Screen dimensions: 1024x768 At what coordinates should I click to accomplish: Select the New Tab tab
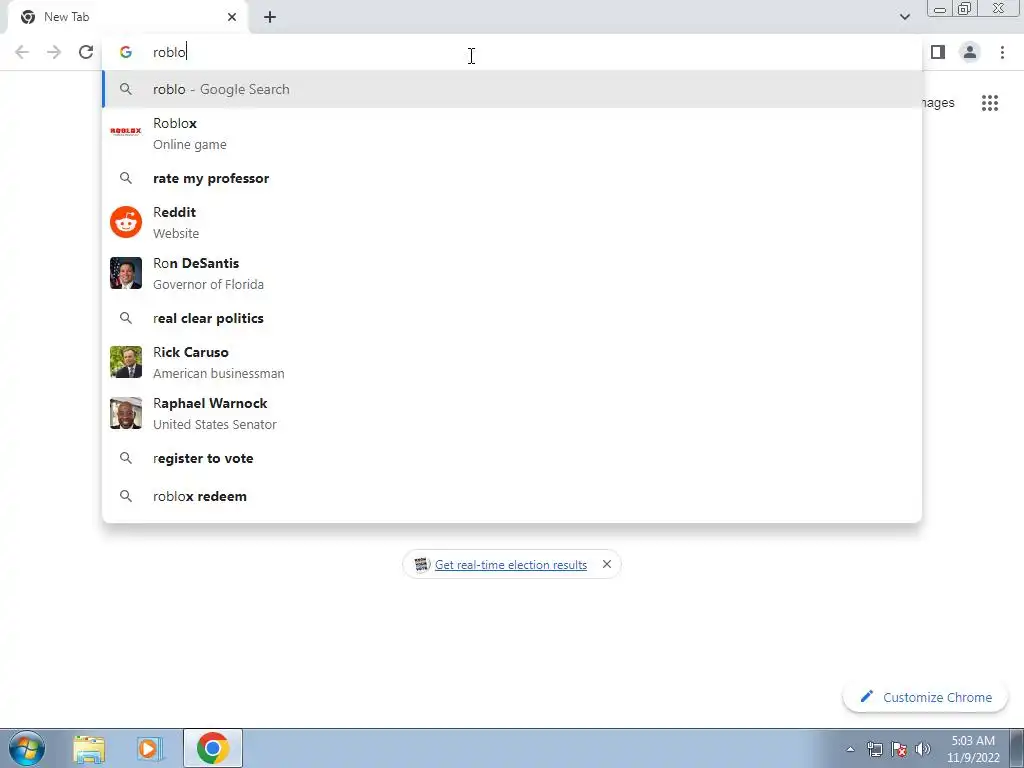point(127,18)
